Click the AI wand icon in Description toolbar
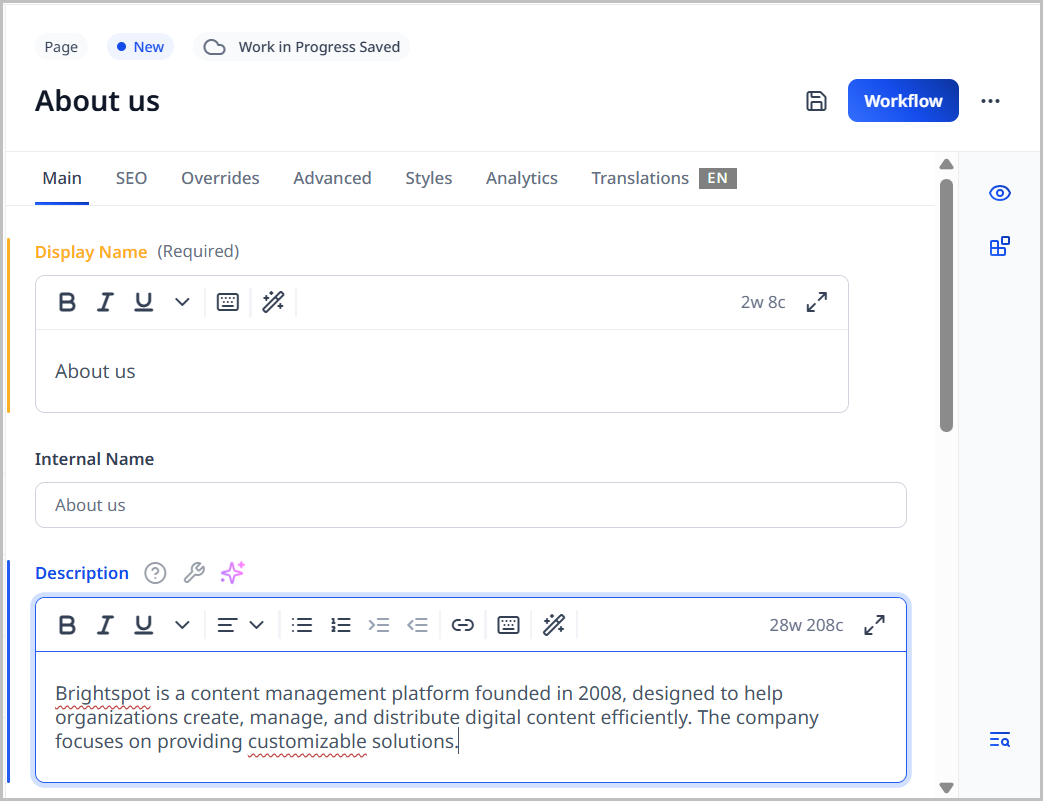Viewport: 1043px width, 801px height. 555,624
